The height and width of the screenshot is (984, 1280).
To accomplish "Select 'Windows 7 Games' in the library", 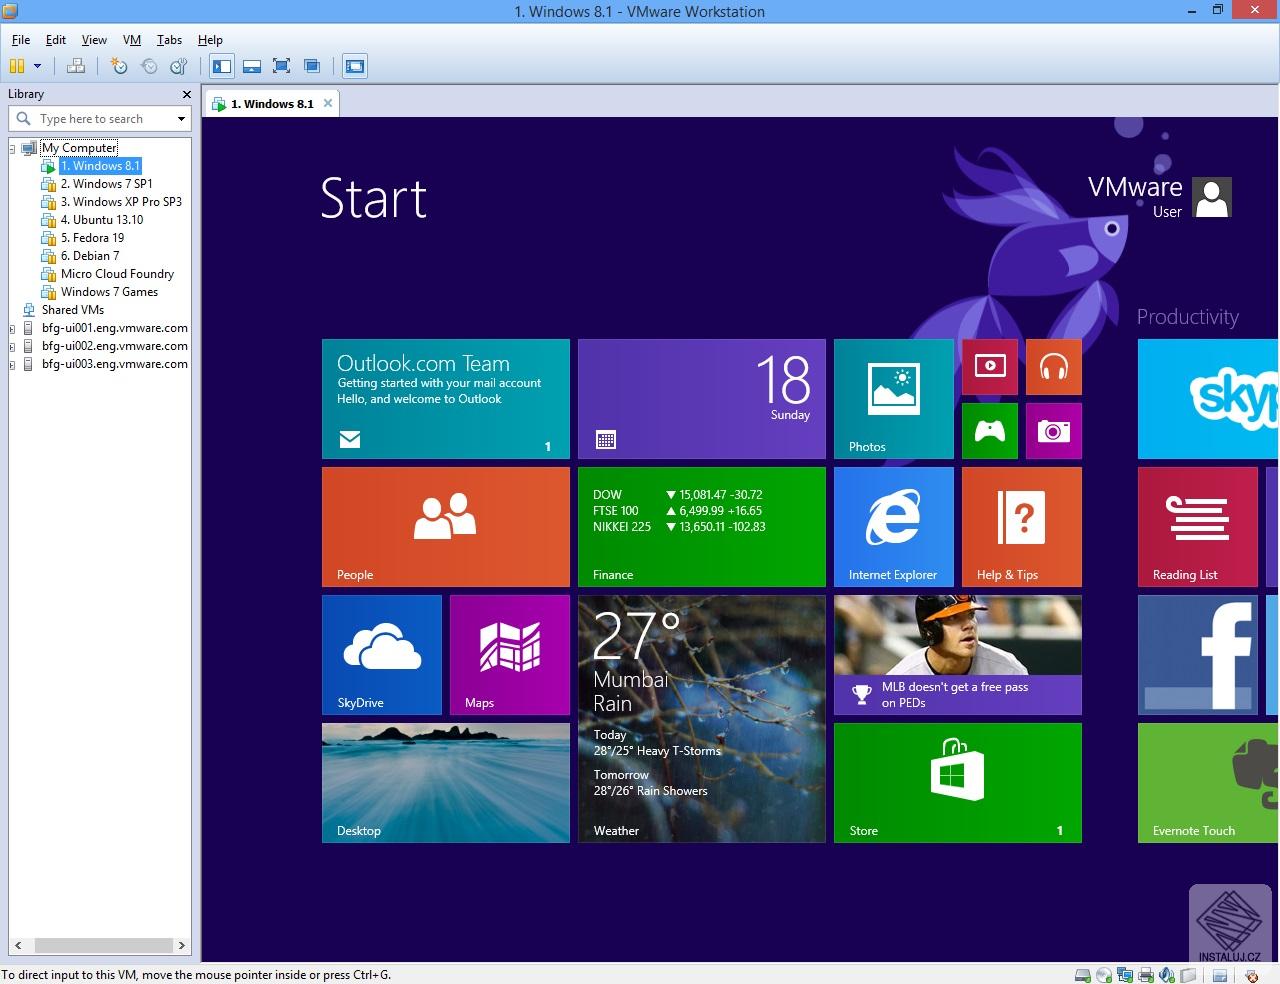I will [109, 292].
